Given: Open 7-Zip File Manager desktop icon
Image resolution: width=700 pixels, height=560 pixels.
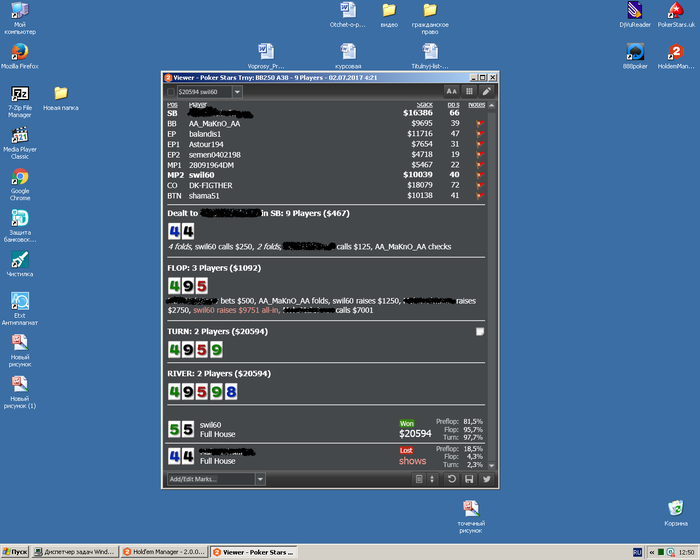Looking at the screenshot, I should point(20,101).
